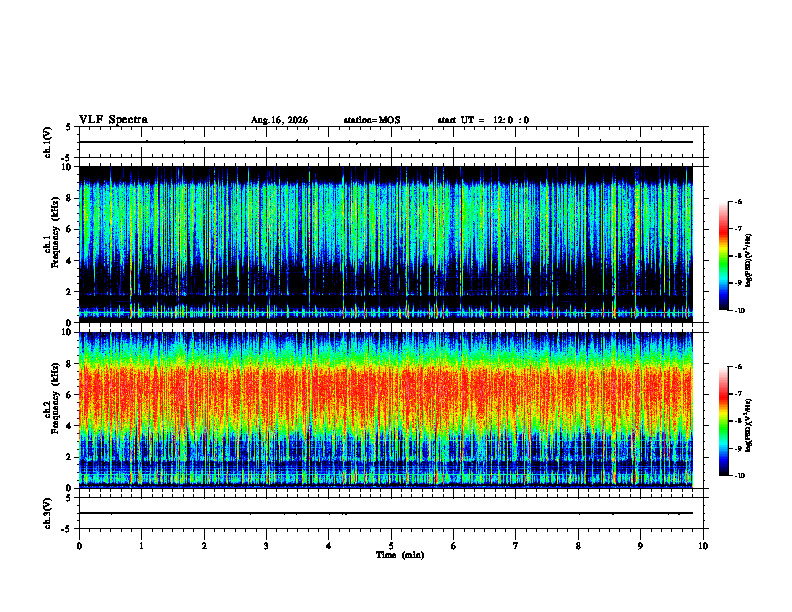
Task: Select the date text "Aug.16, 2026"
Action: click(x=279, y=120)
